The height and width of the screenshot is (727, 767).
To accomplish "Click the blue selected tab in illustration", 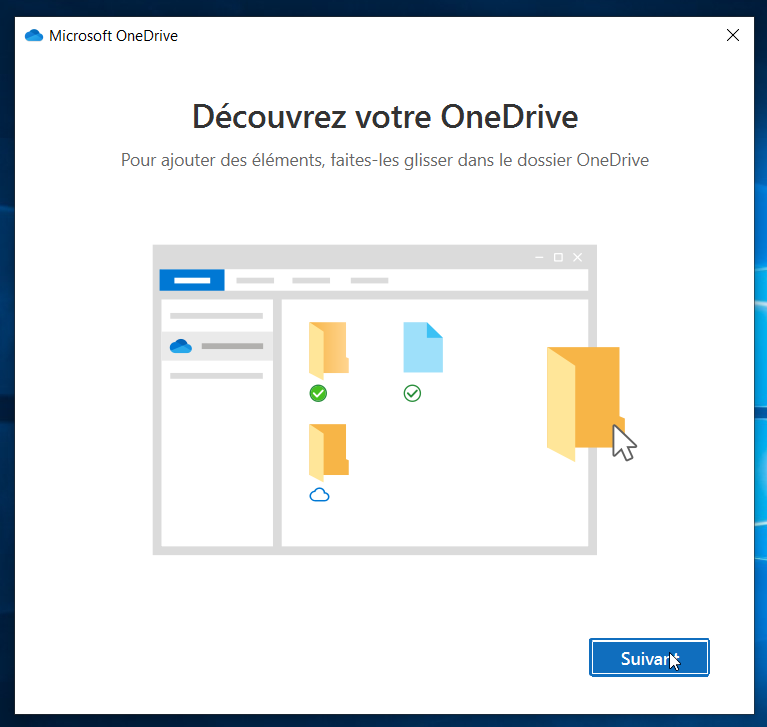I will point(192,280).
